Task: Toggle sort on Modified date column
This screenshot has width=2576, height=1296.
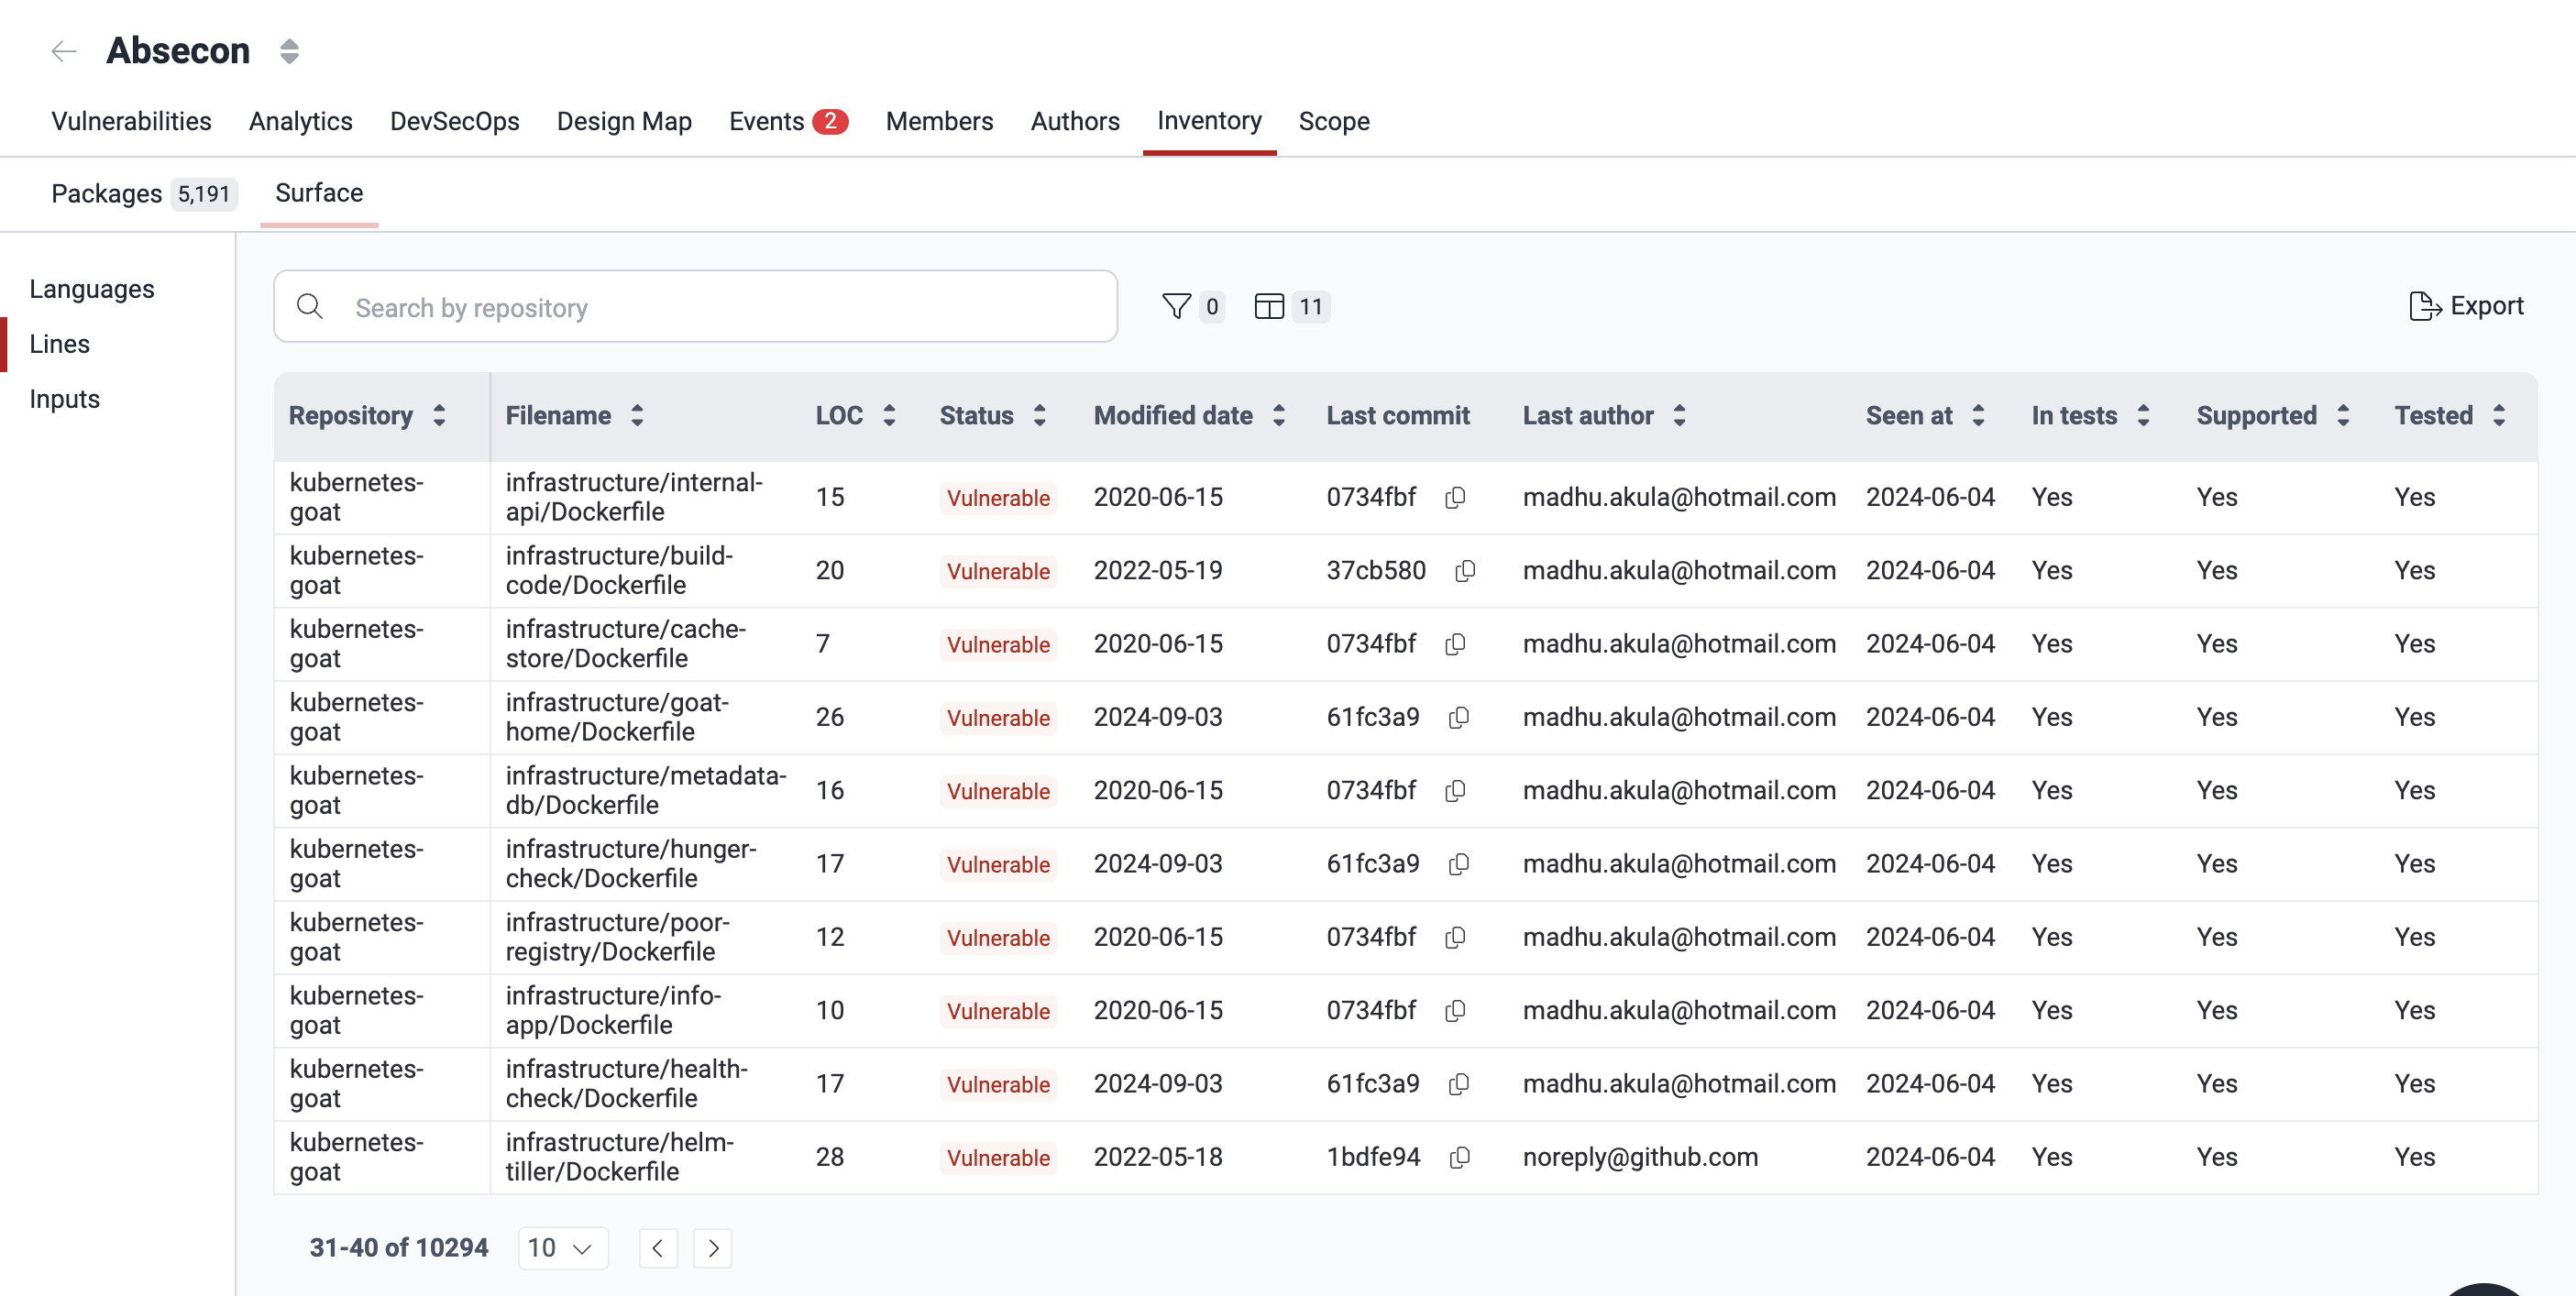Action: pyautogui.click(x=1280, y=415)
